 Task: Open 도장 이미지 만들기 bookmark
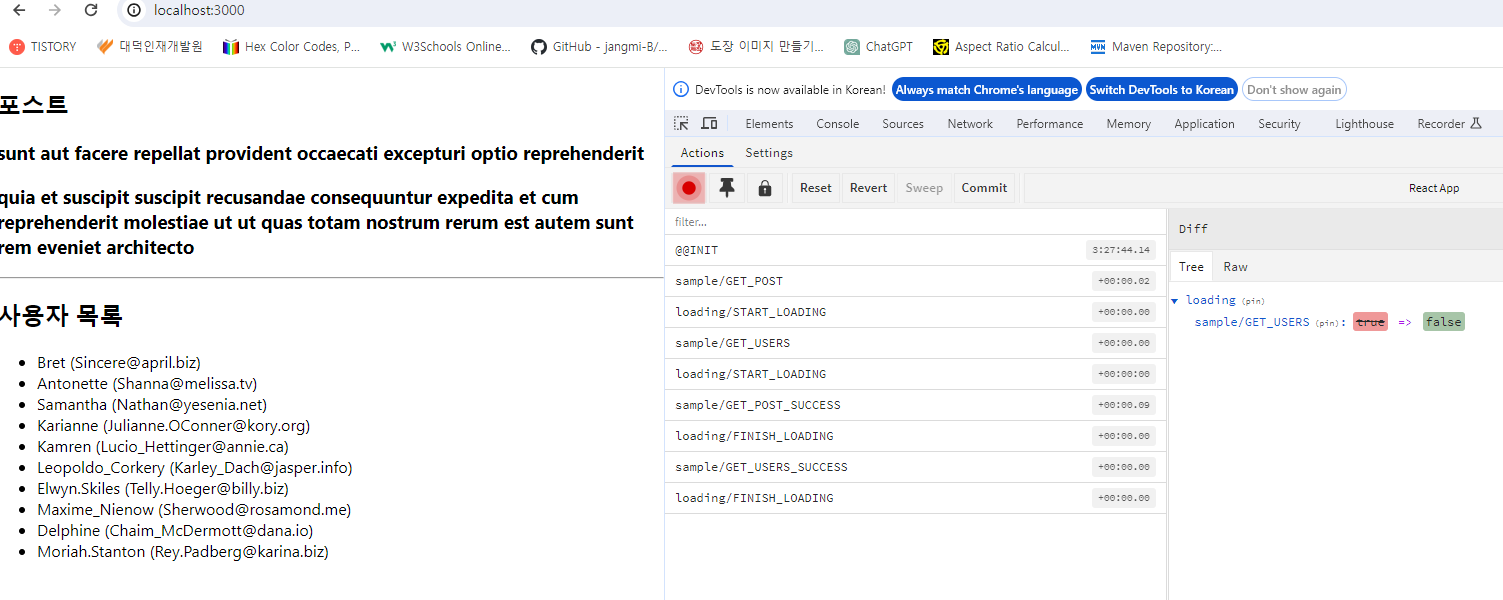tap(756, 46)
